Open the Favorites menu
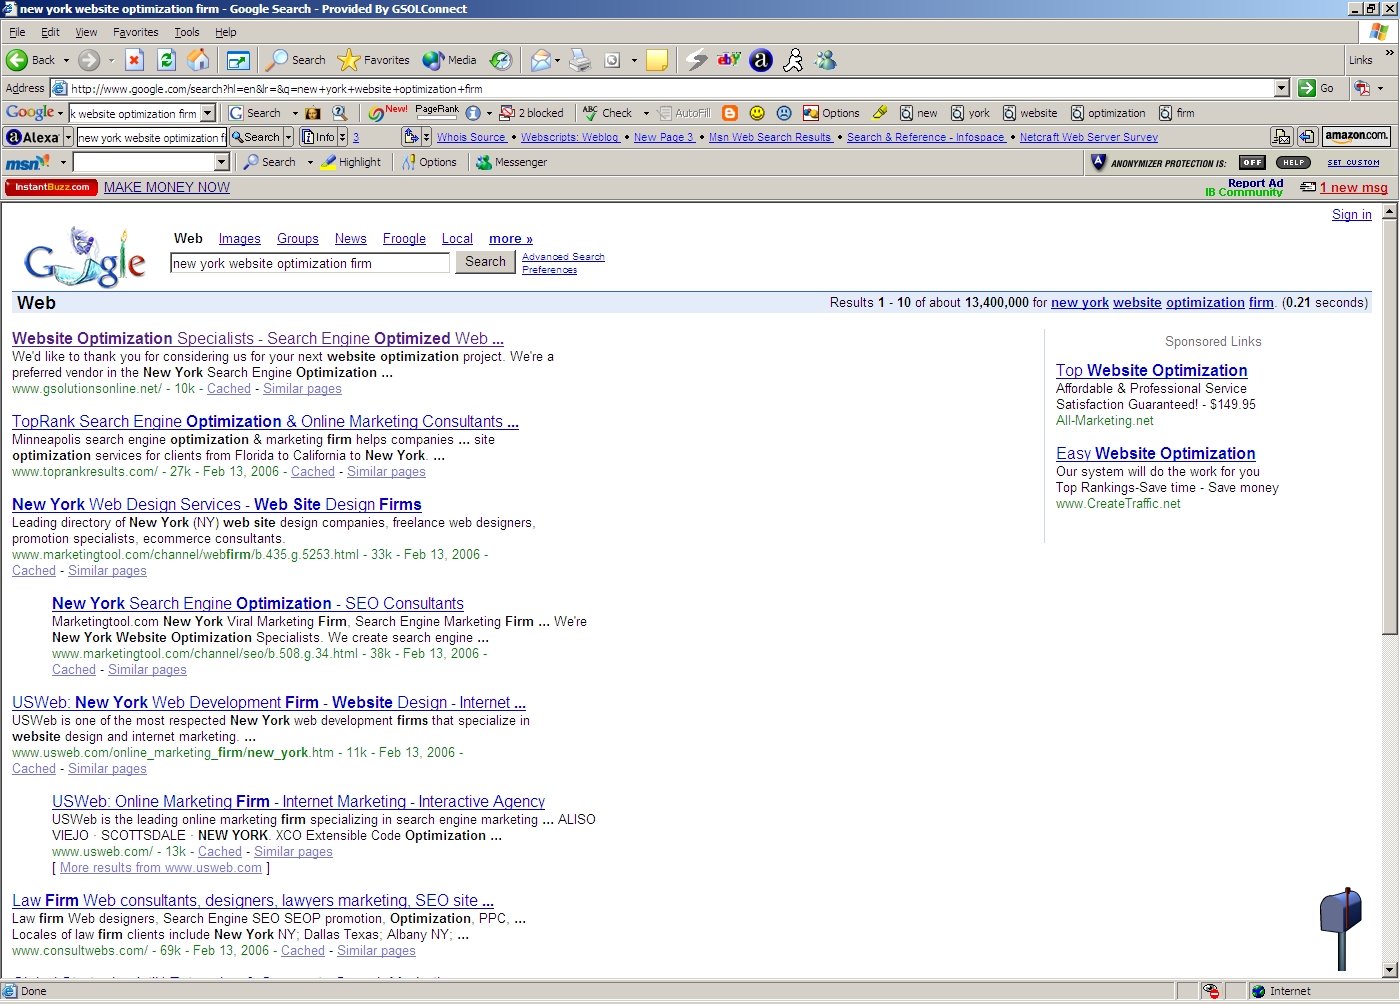This screenshot has width=1400, height=1004. pos(136,32)
